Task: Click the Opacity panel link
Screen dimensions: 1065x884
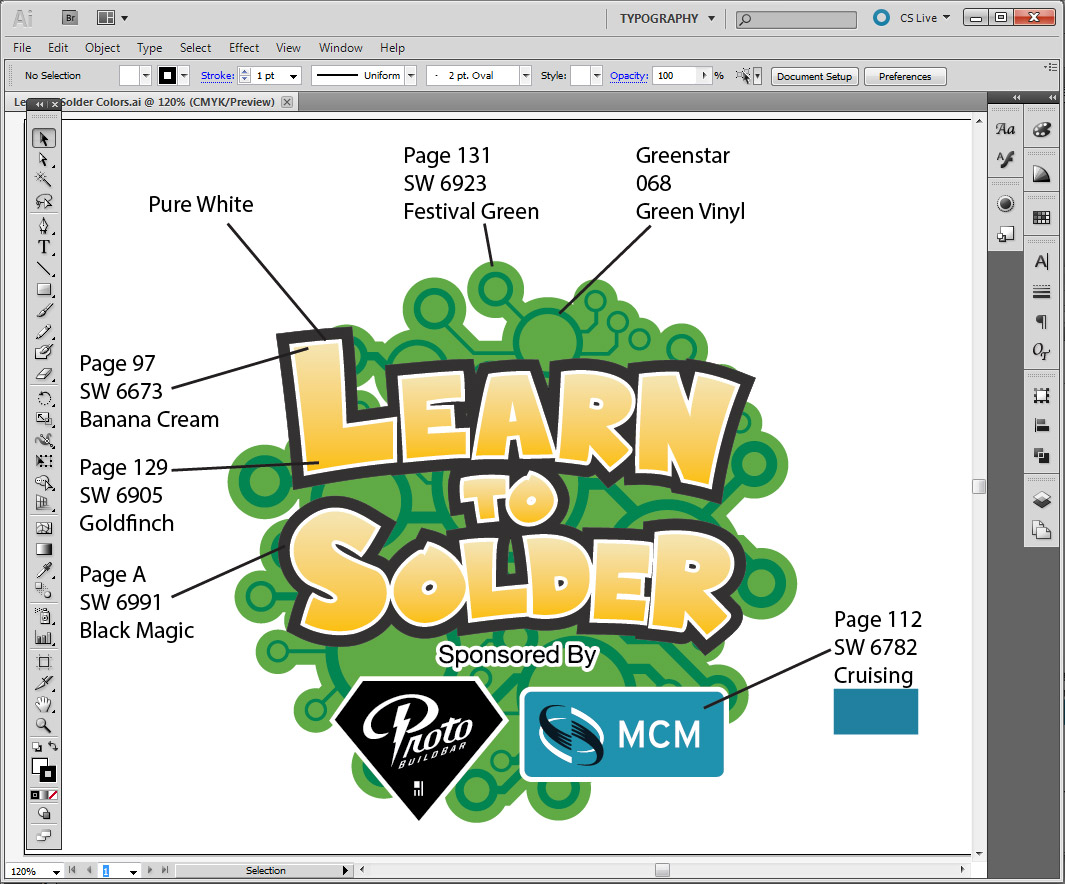Action: [629, 75]
